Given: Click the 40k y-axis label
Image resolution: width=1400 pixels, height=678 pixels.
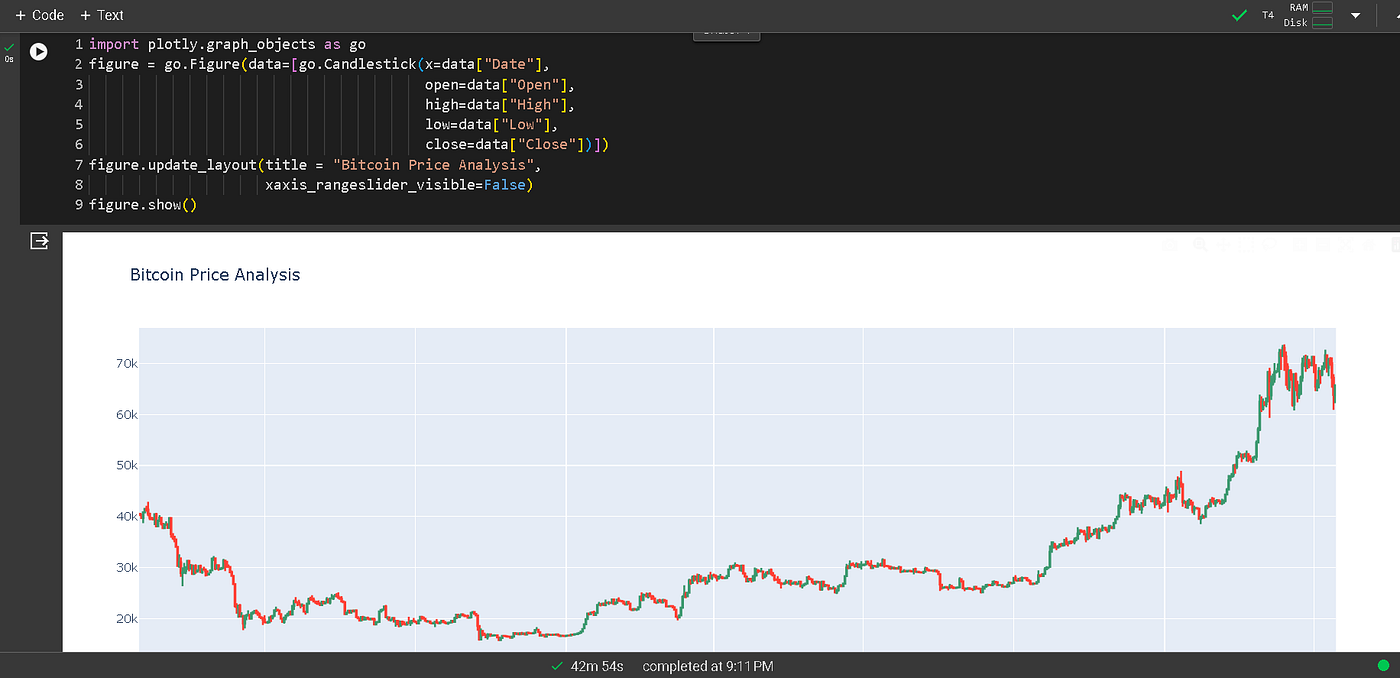Looking at the screenshot, I should [x=127, y=516].
